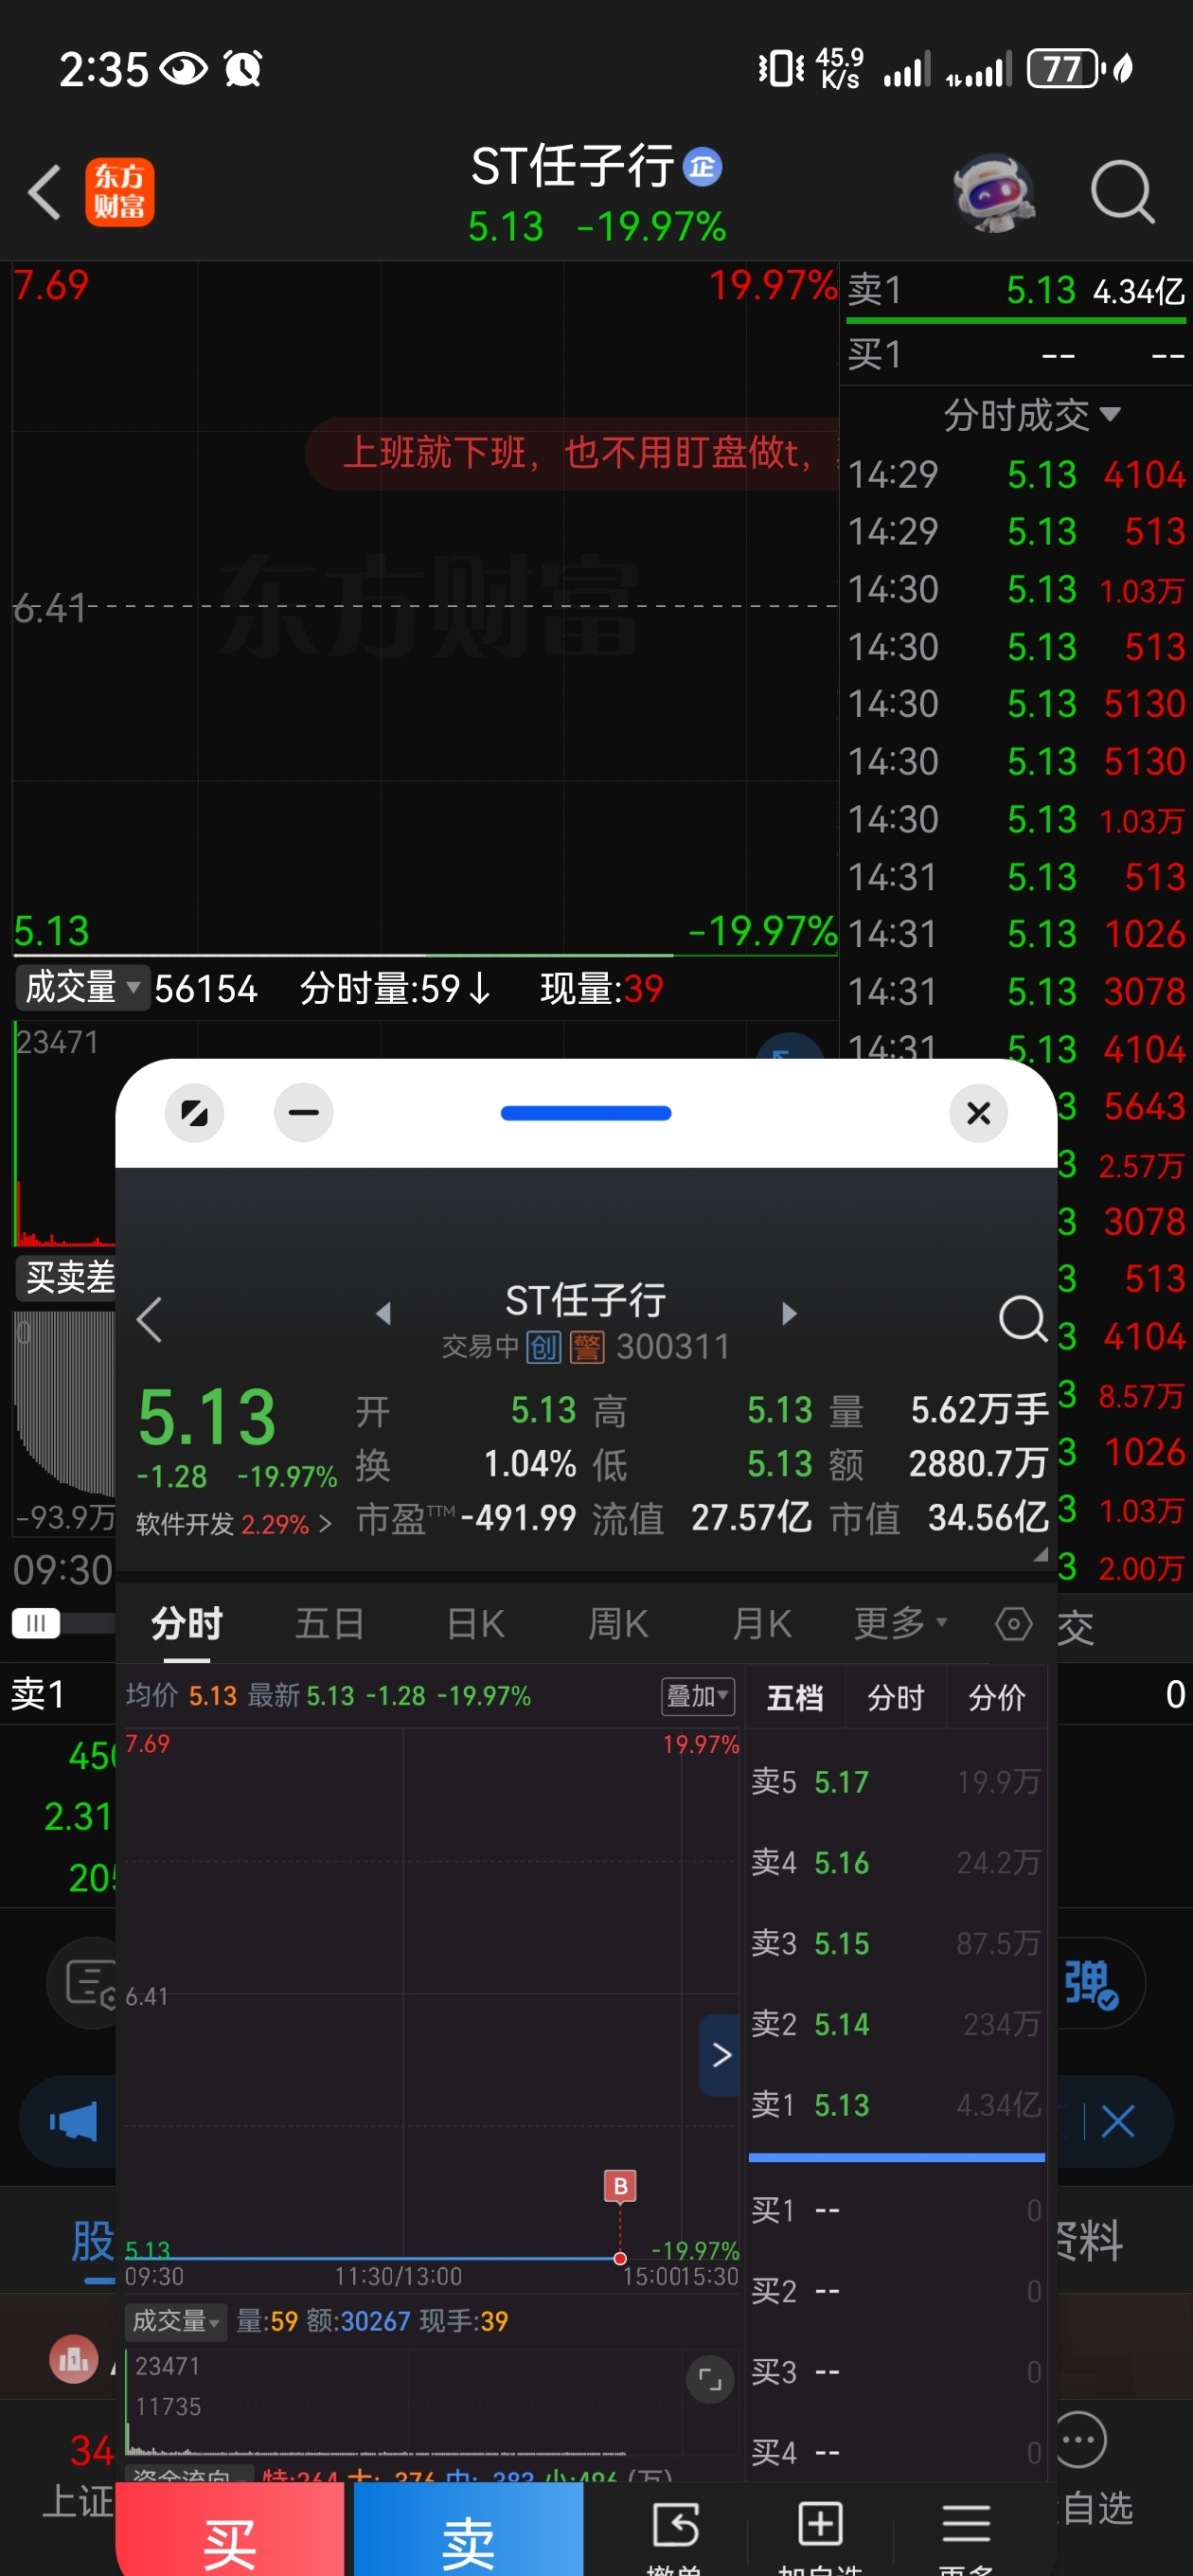Tap the red chart avatar icon

pyautogui.click(x=74, y=2360)
